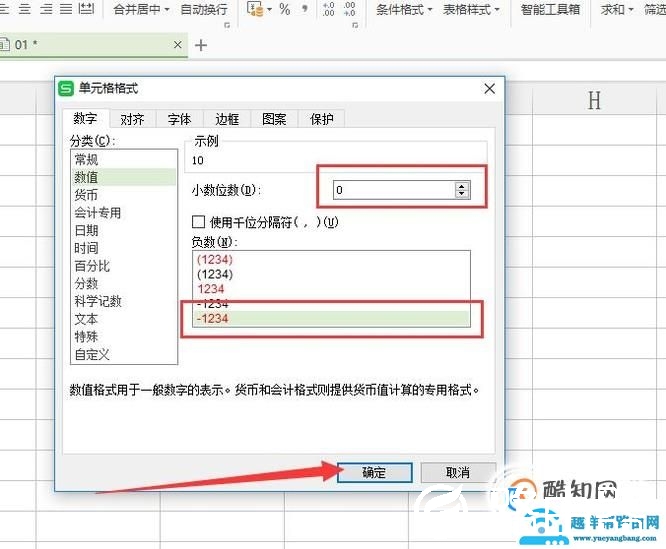Expand the 表格样式 dropdown

pos(497,9)
